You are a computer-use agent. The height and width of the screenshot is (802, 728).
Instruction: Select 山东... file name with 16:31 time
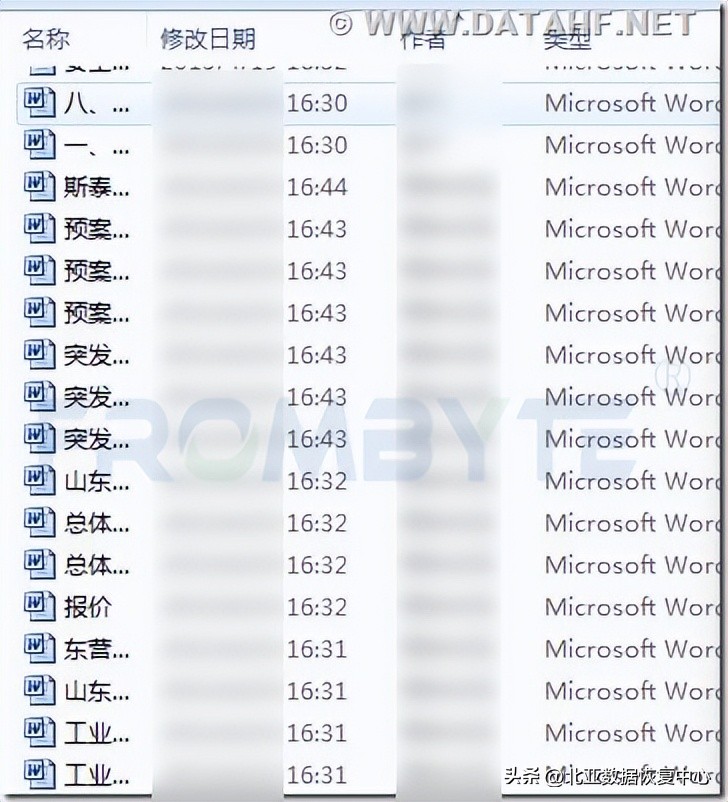point(96,692)
